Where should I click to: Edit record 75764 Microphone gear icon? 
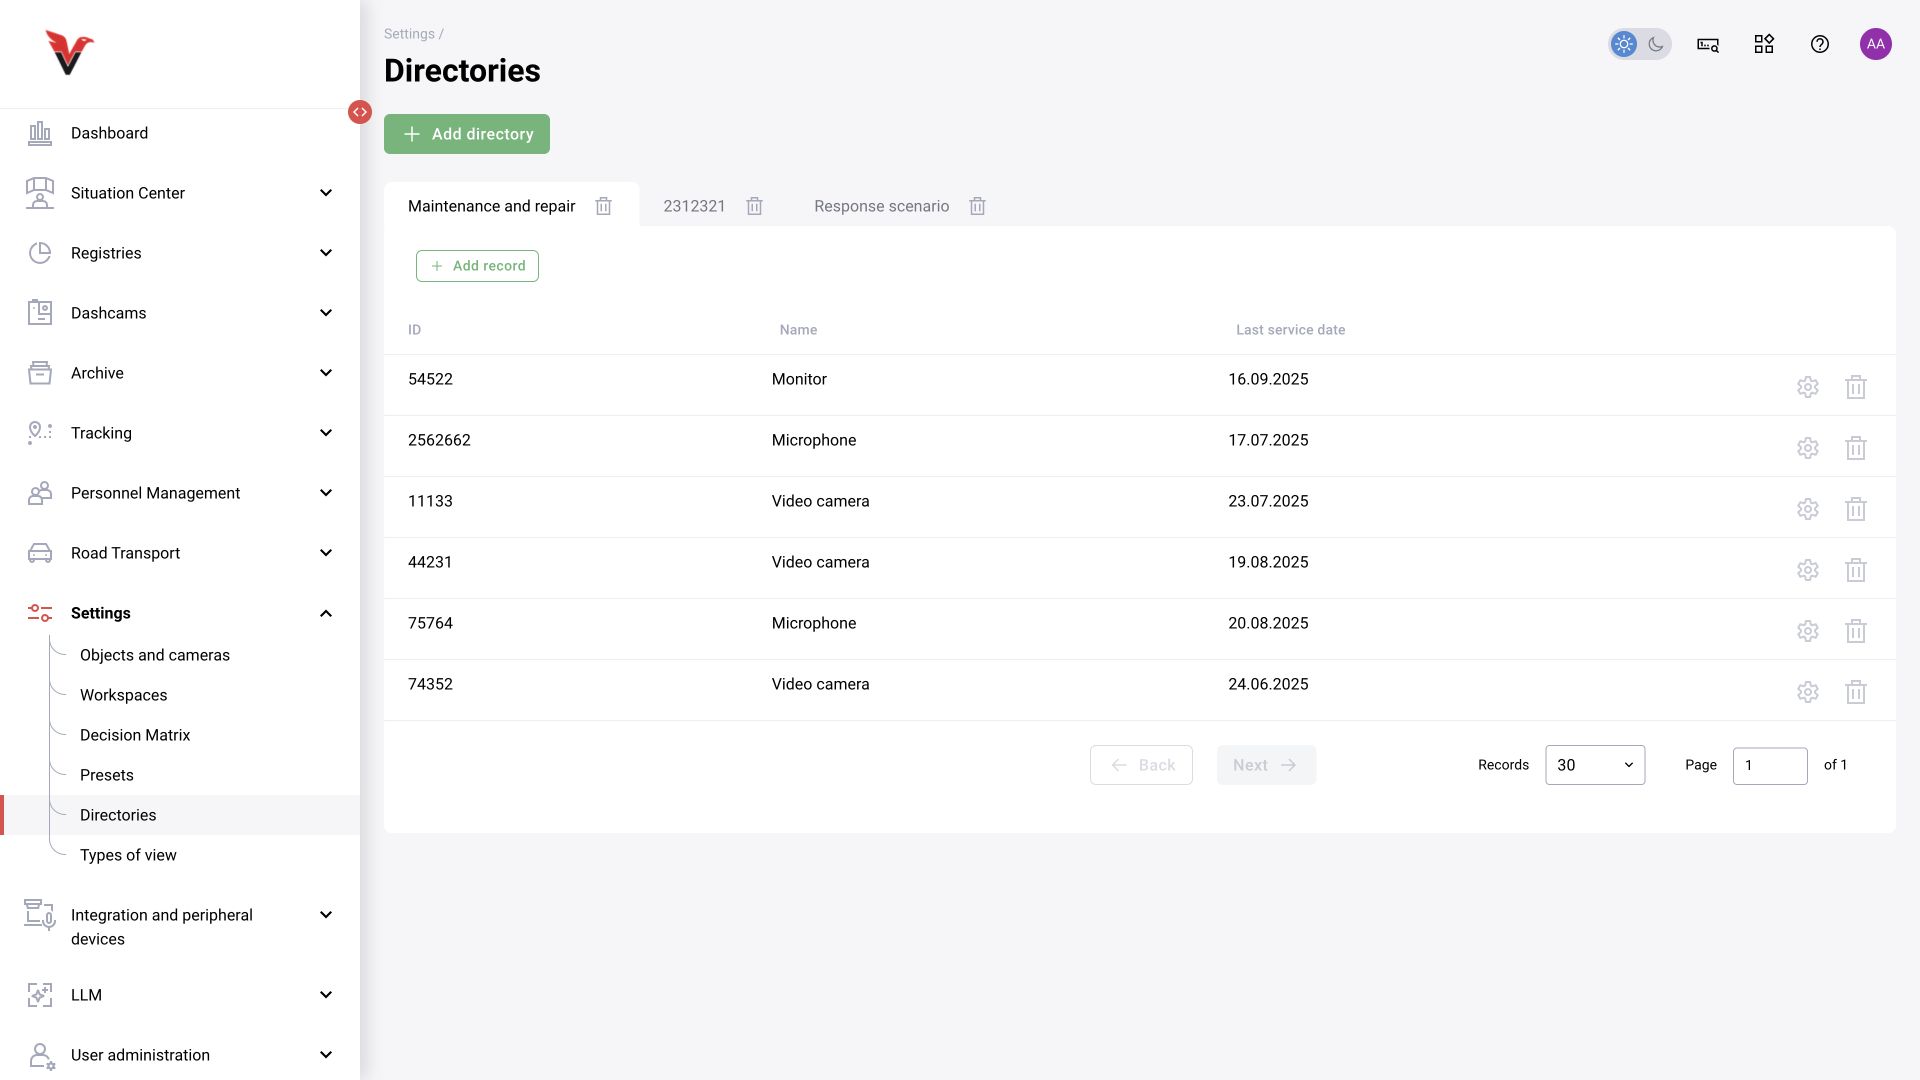coord(1807,631)
